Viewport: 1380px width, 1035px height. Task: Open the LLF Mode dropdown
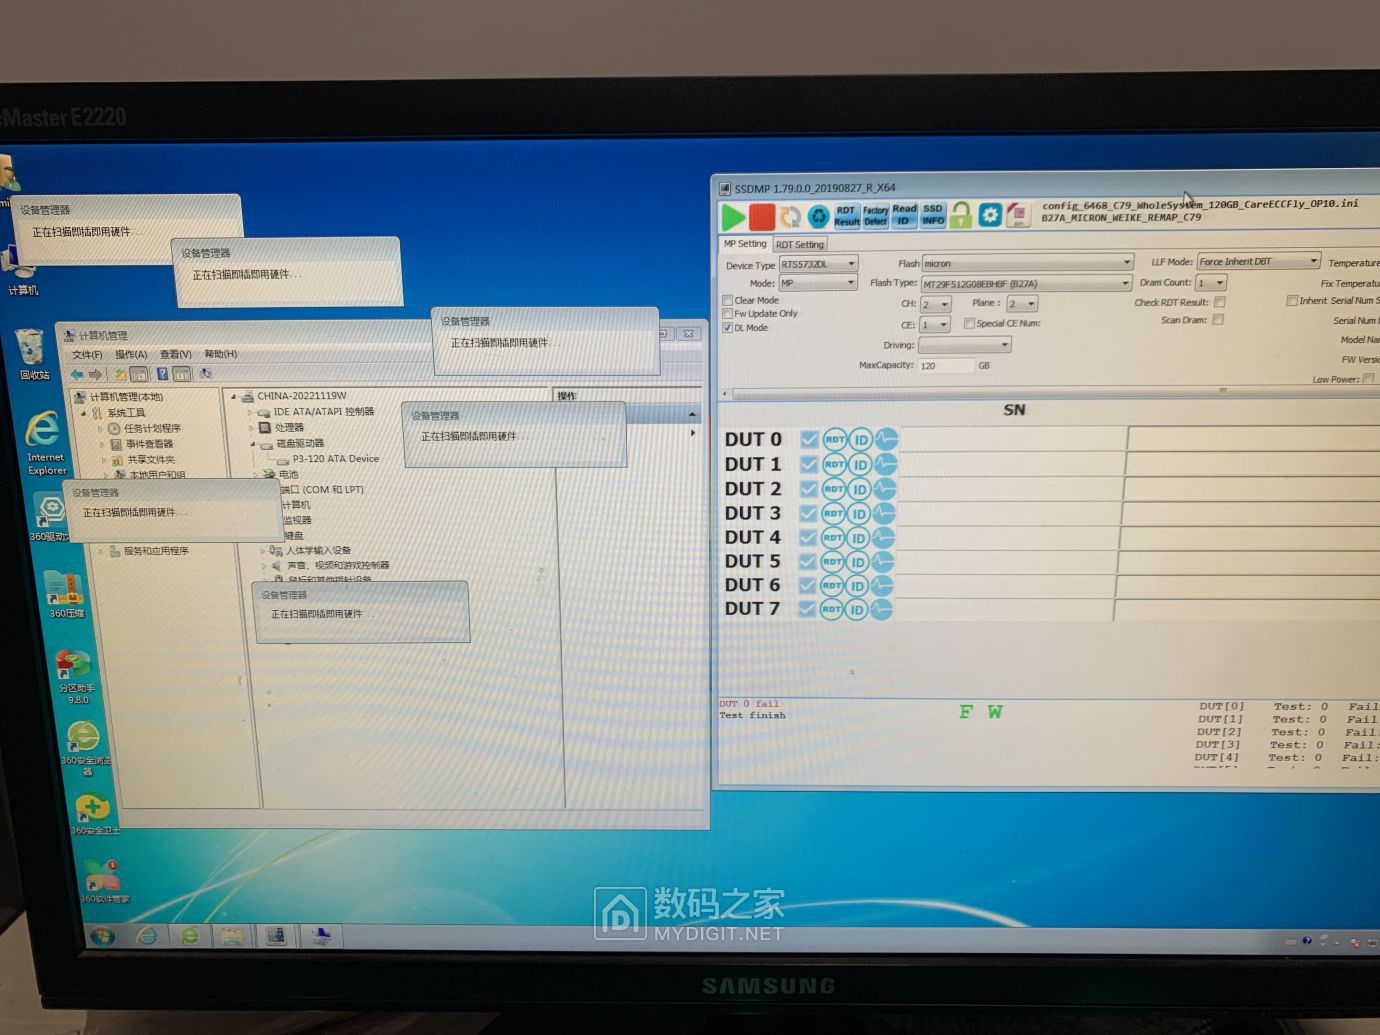point(1259,261)
